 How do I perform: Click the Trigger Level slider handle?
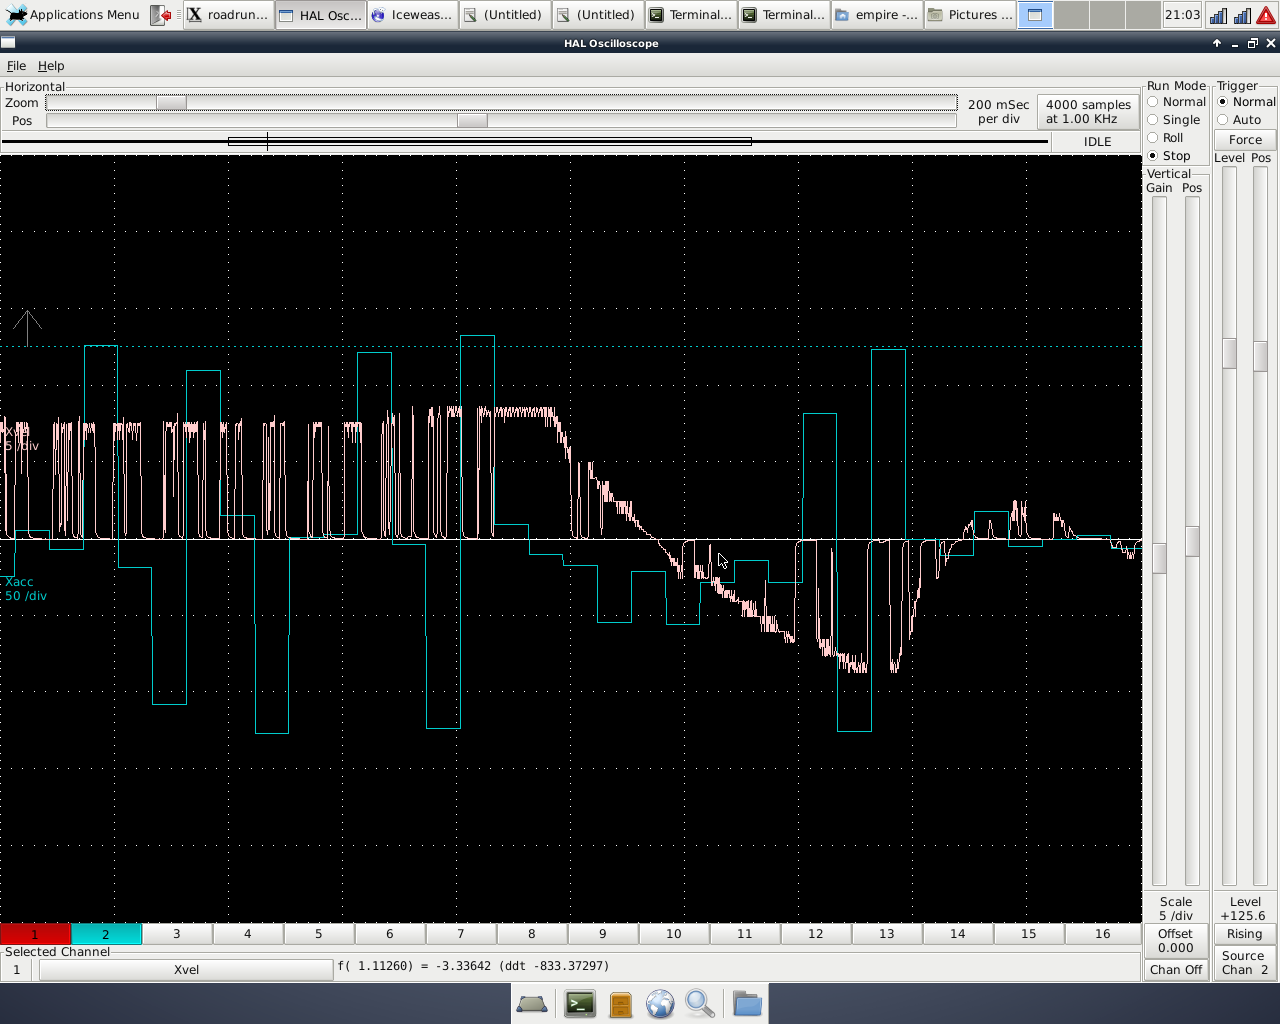pyautogui.click(x=1230, y=353)
